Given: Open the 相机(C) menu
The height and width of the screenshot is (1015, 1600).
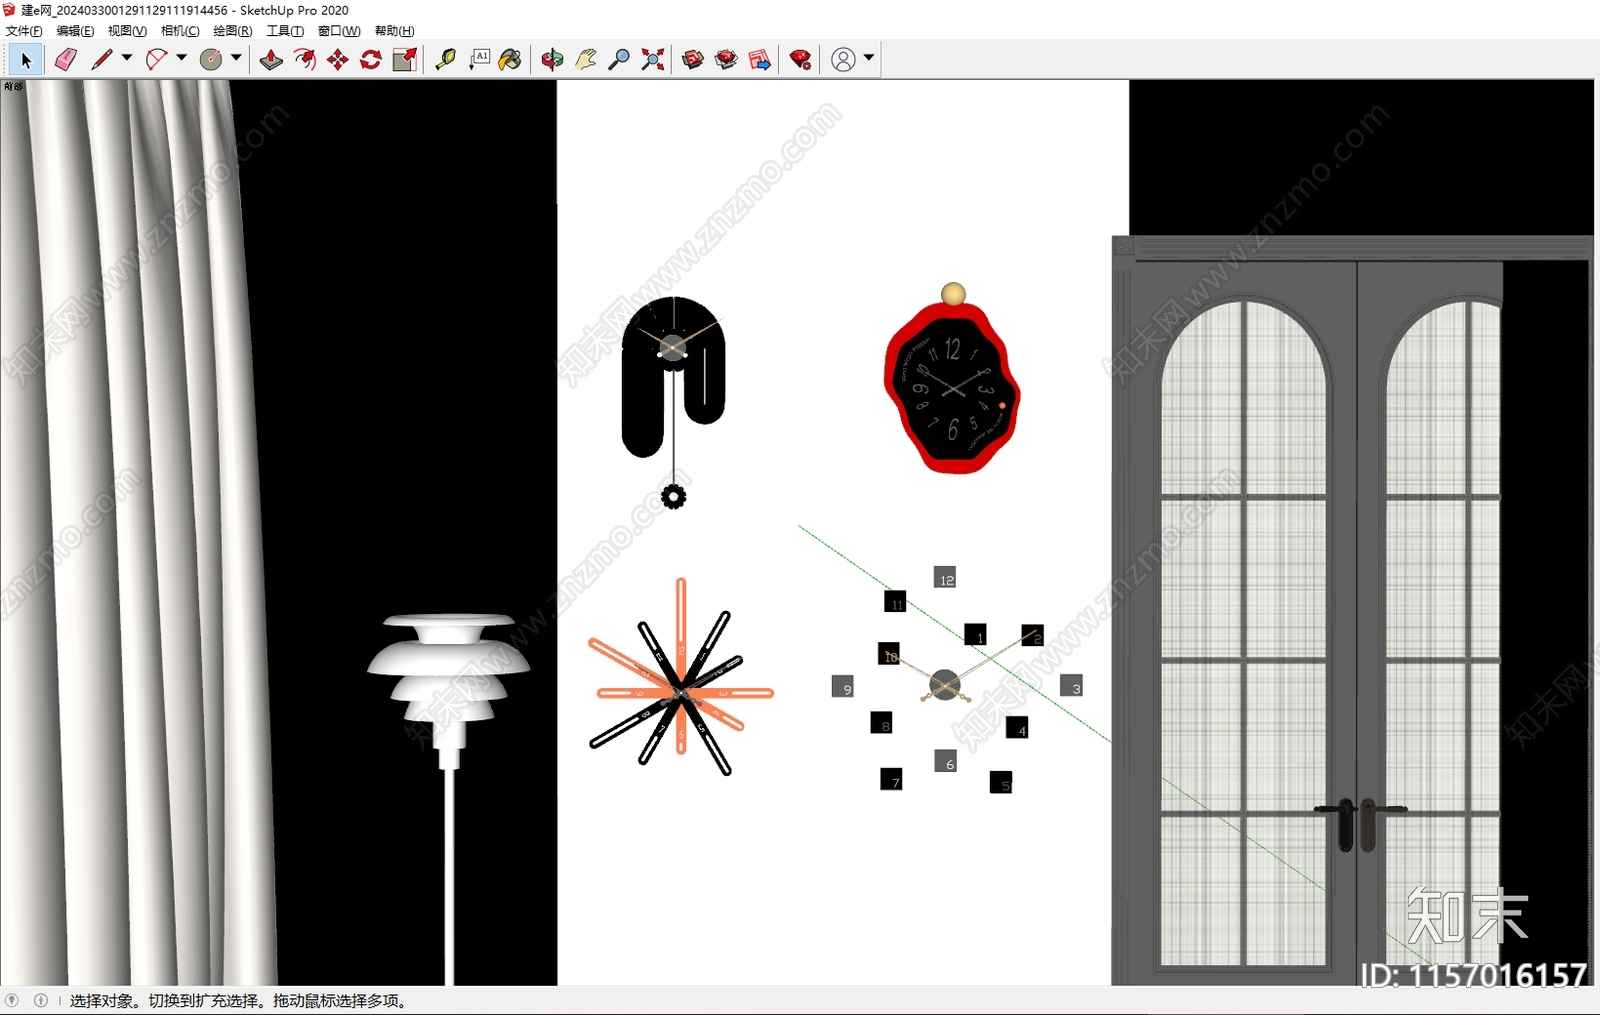Looking at the screenshot, I should coord(180,31).
